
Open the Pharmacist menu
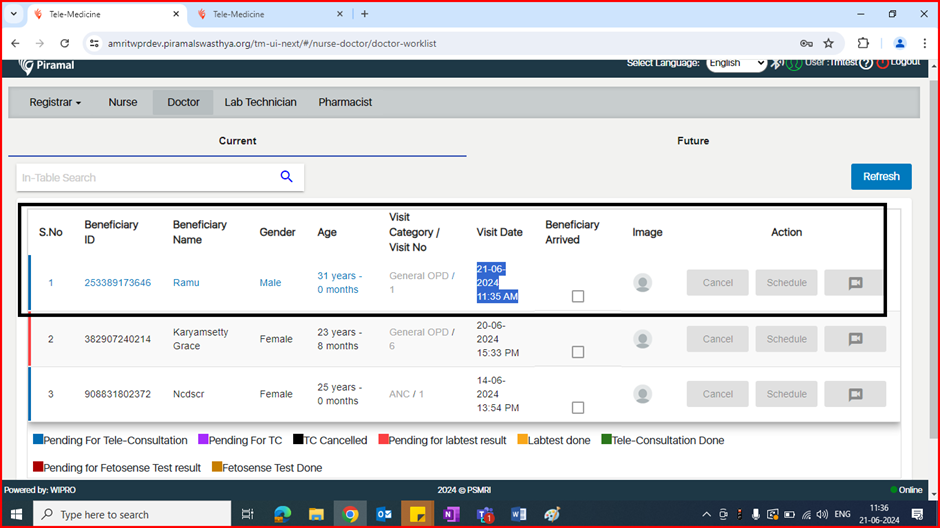pyautogui.click(x=345, y=102)
